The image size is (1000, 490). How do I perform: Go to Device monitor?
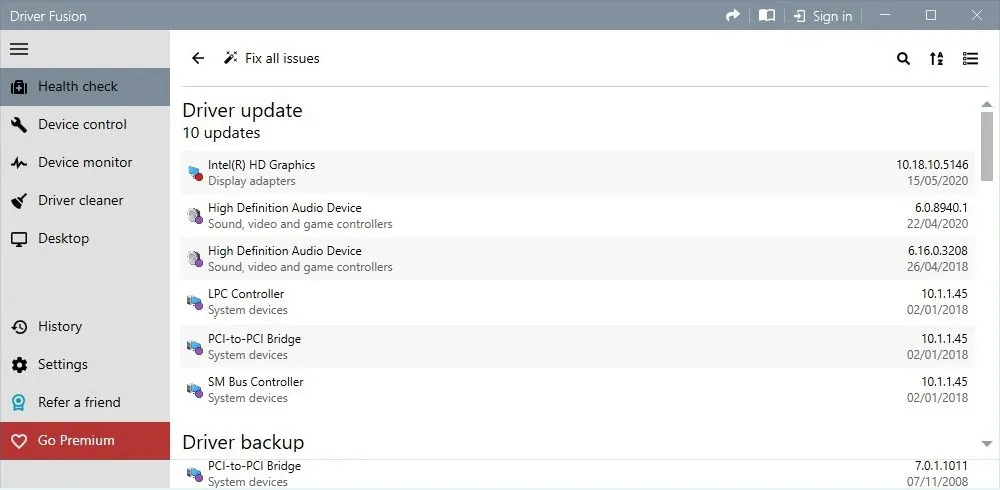[x=85, y=163]
